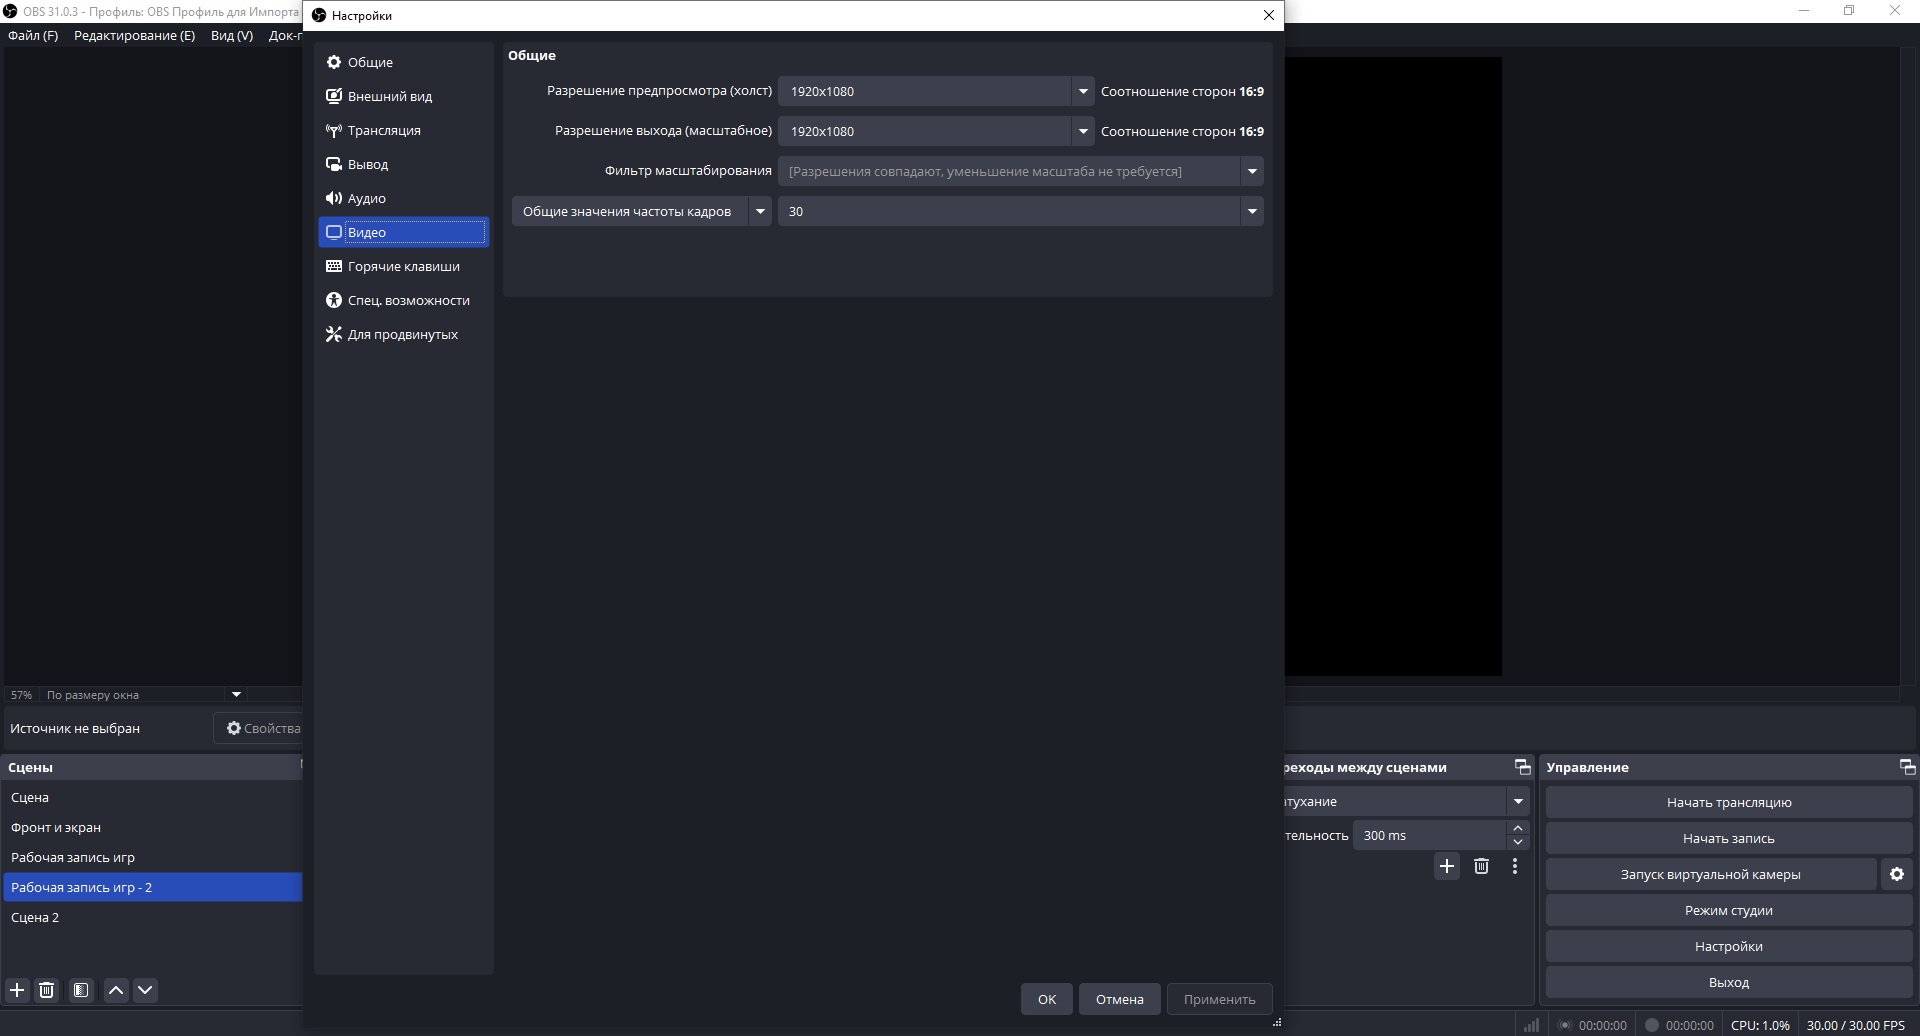Viewport: 1920px width, 1036px height.
Task: Click the transition duration 300 ms field
Action: 1430,835
